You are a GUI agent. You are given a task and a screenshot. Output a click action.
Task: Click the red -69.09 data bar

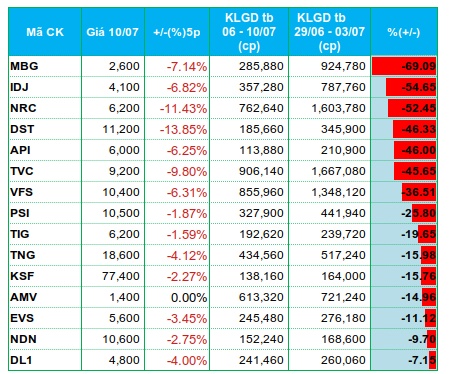pyautogui.click(x=404, y=66)
